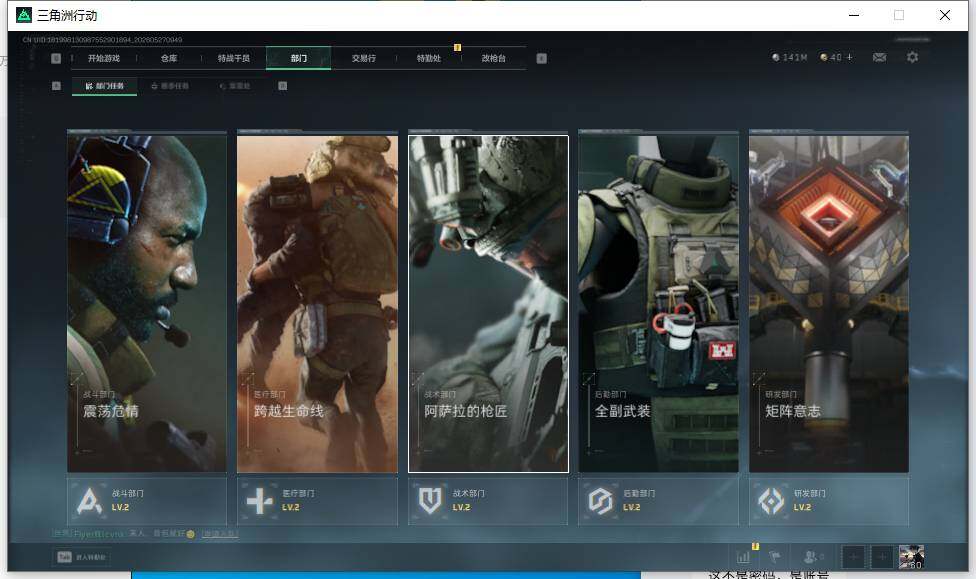Open the 震荡危情 mission card
Viewport: 976px width, 579px height.
click(147, 303)
